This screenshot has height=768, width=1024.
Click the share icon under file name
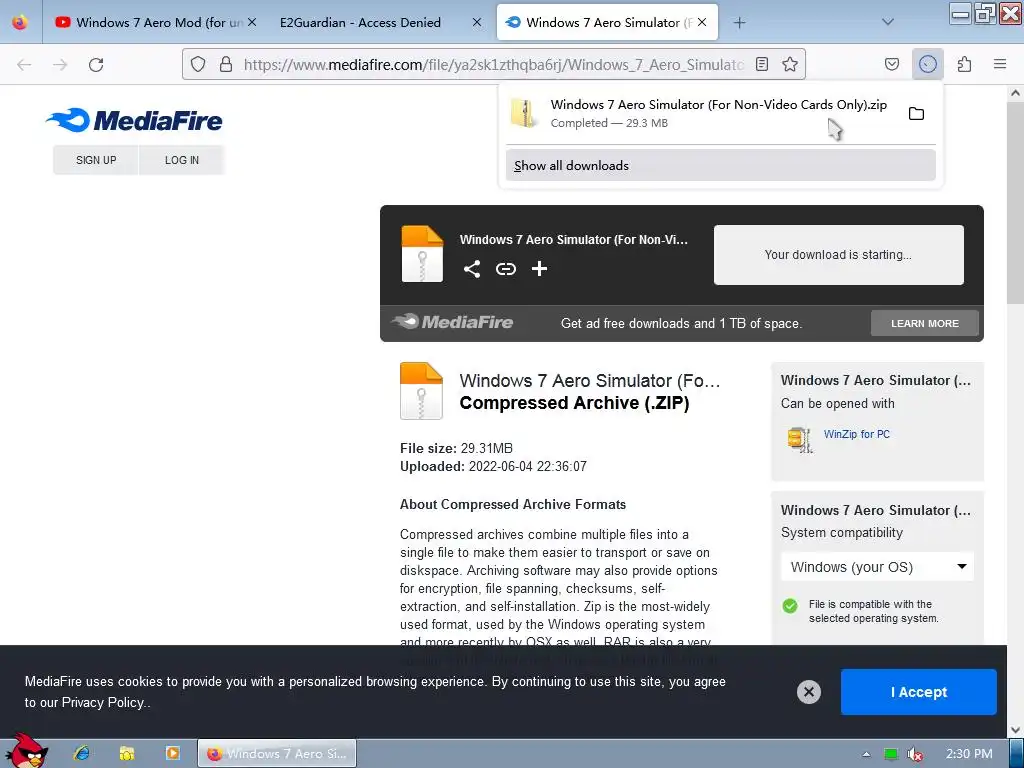(472, 268)
